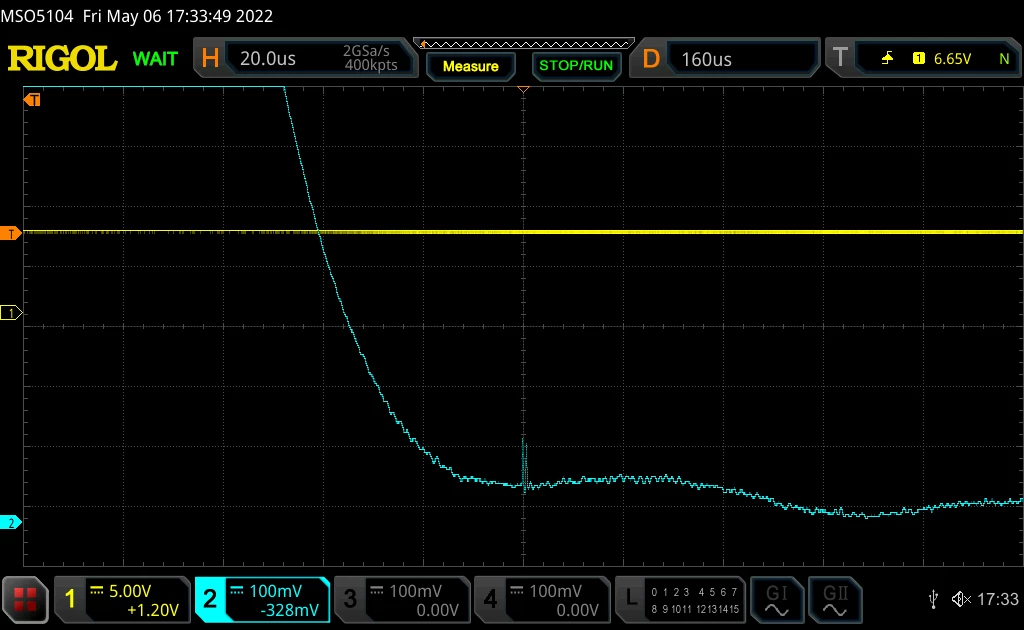Open memory depth 400kpts setting

click(371, 65)
